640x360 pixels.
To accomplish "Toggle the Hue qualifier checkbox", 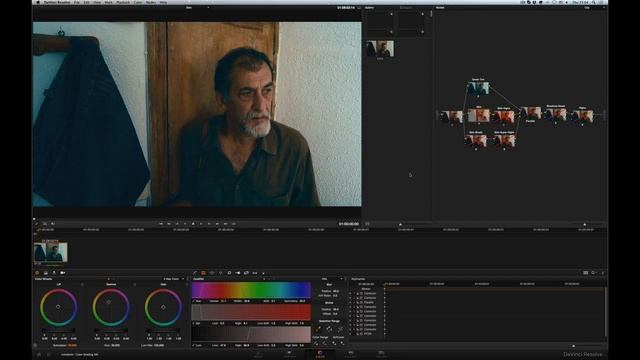I will 194,301.
